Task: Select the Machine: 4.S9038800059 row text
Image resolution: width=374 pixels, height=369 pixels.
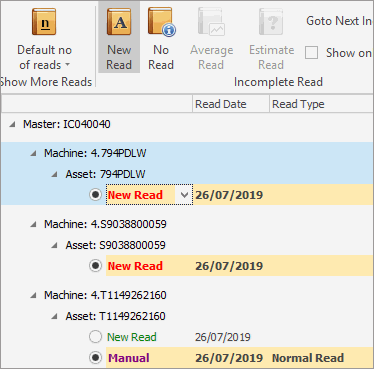Action: [105, 224]
